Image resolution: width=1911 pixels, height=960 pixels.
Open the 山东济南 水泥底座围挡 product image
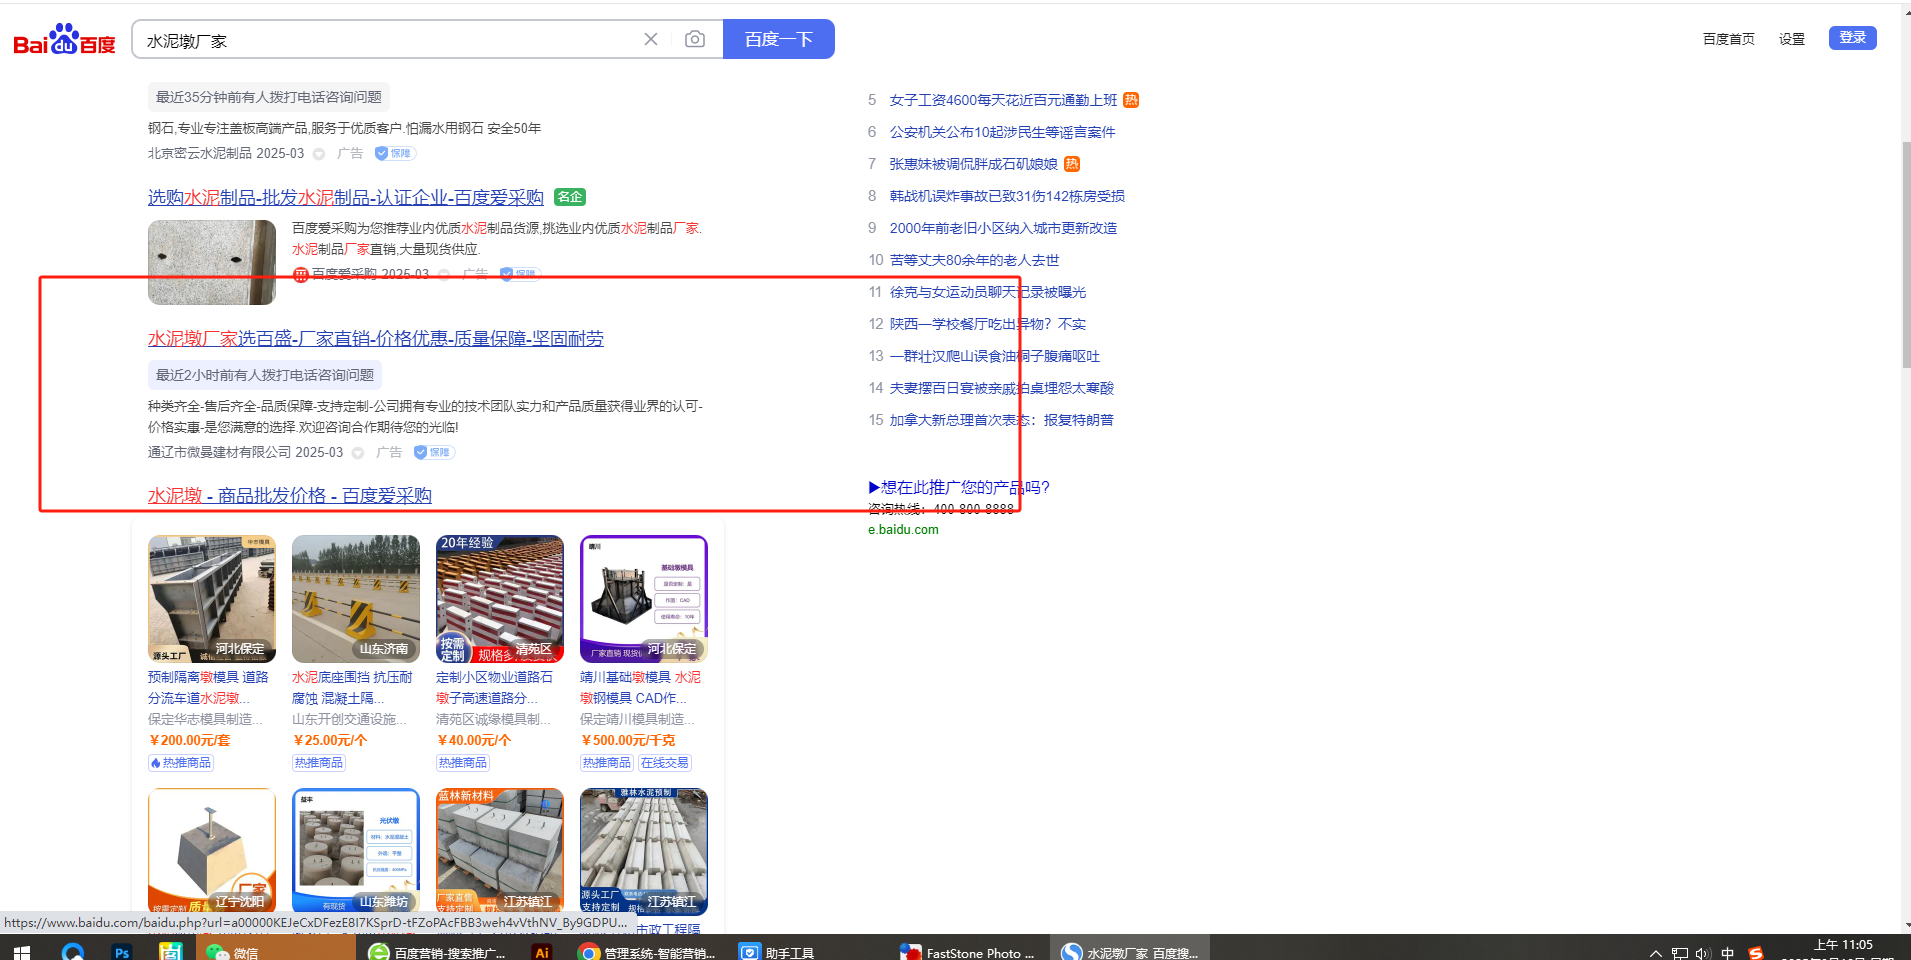(356, 599)
